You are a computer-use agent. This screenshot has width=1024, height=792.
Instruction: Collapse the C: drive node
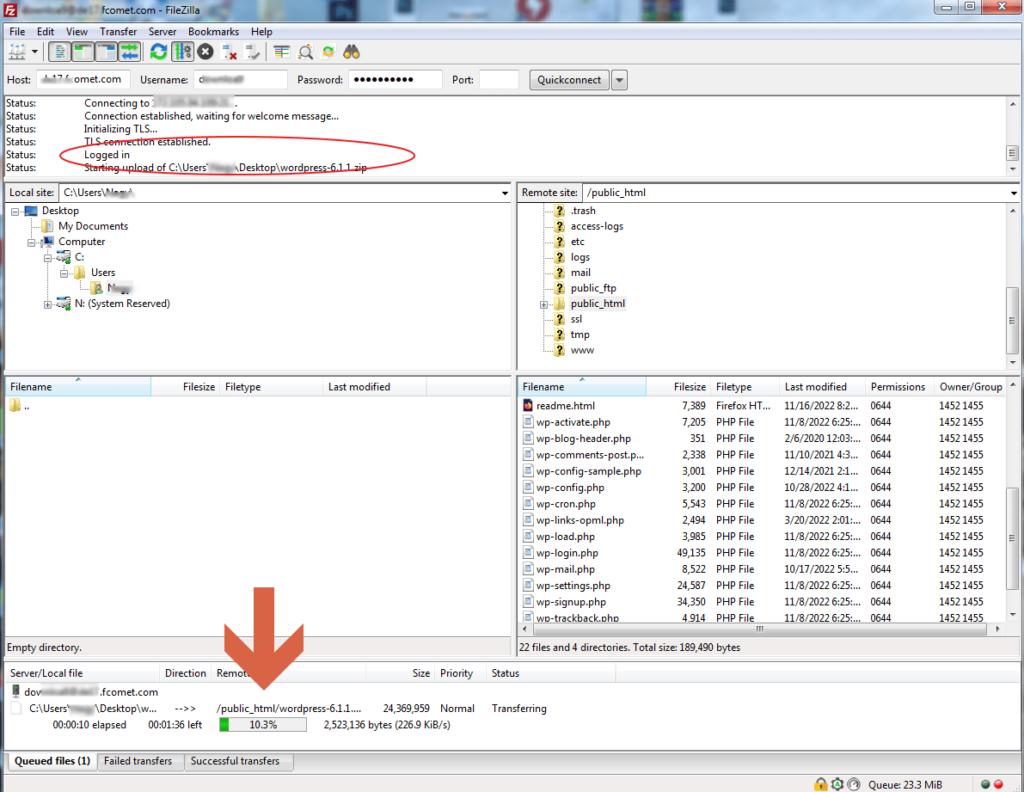coord(48,258)
